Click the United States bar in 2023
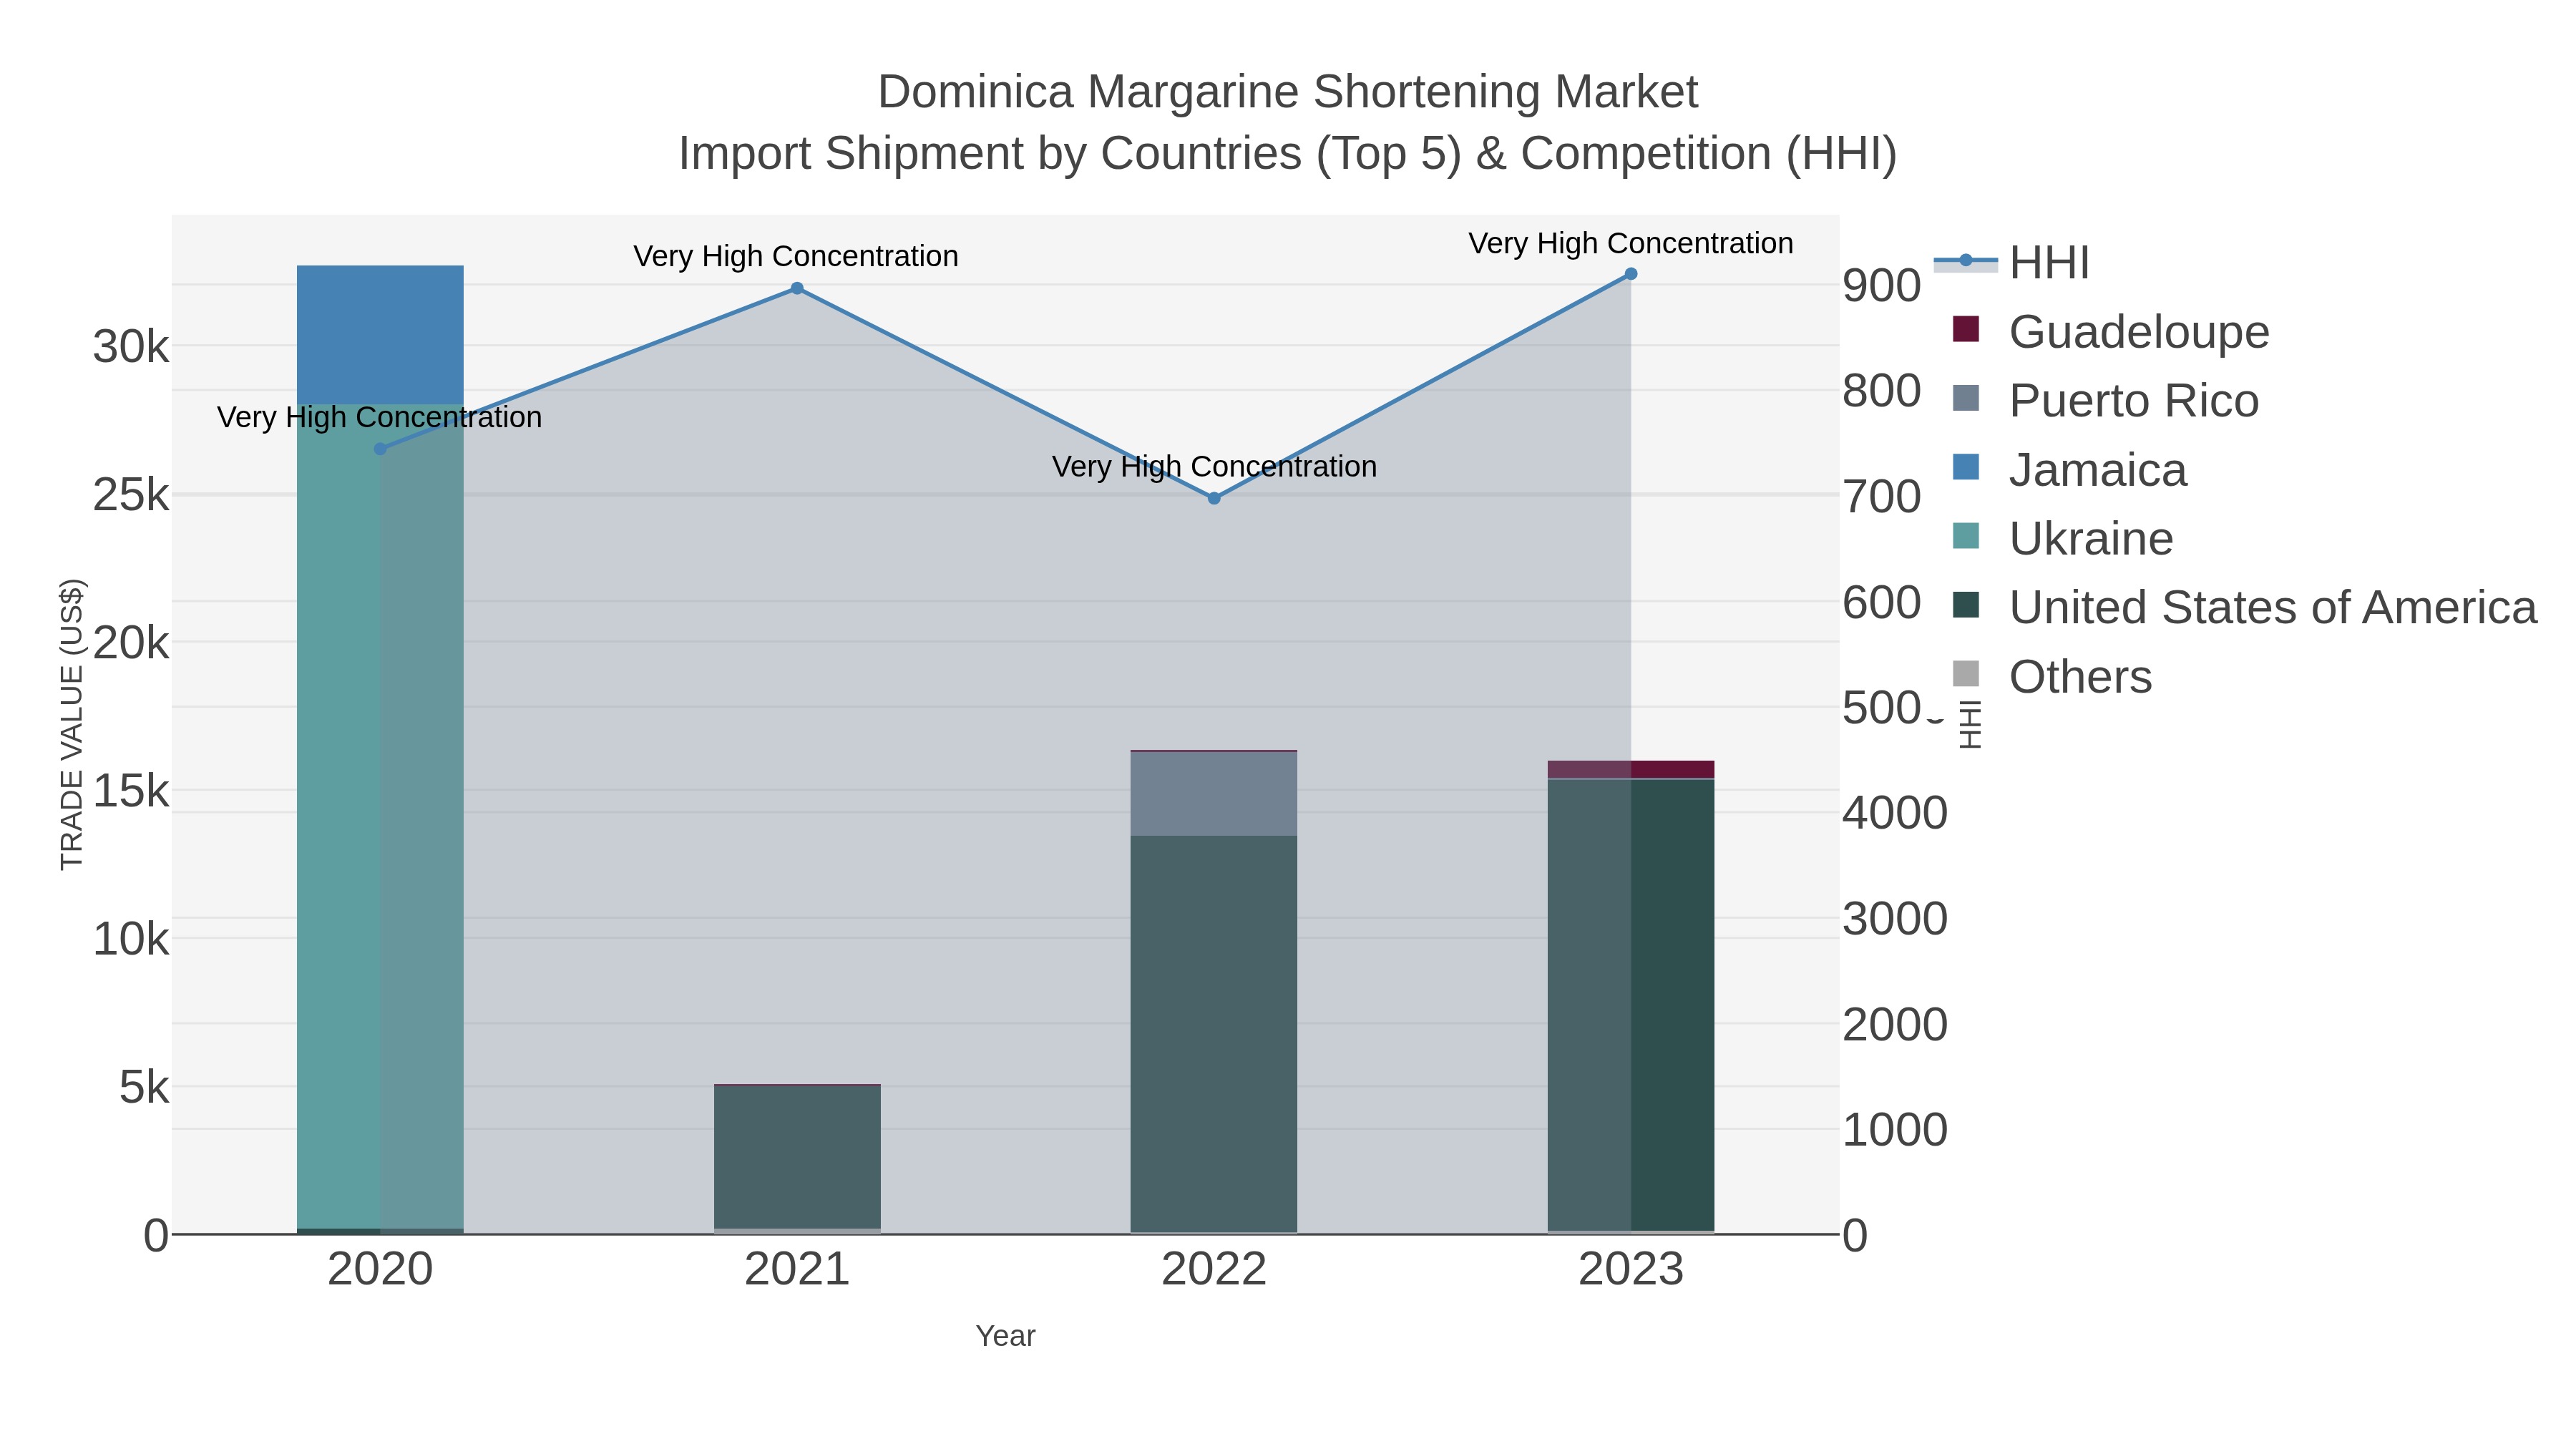This screenshot has height=1449, width=2576. coord(1631,1005)
